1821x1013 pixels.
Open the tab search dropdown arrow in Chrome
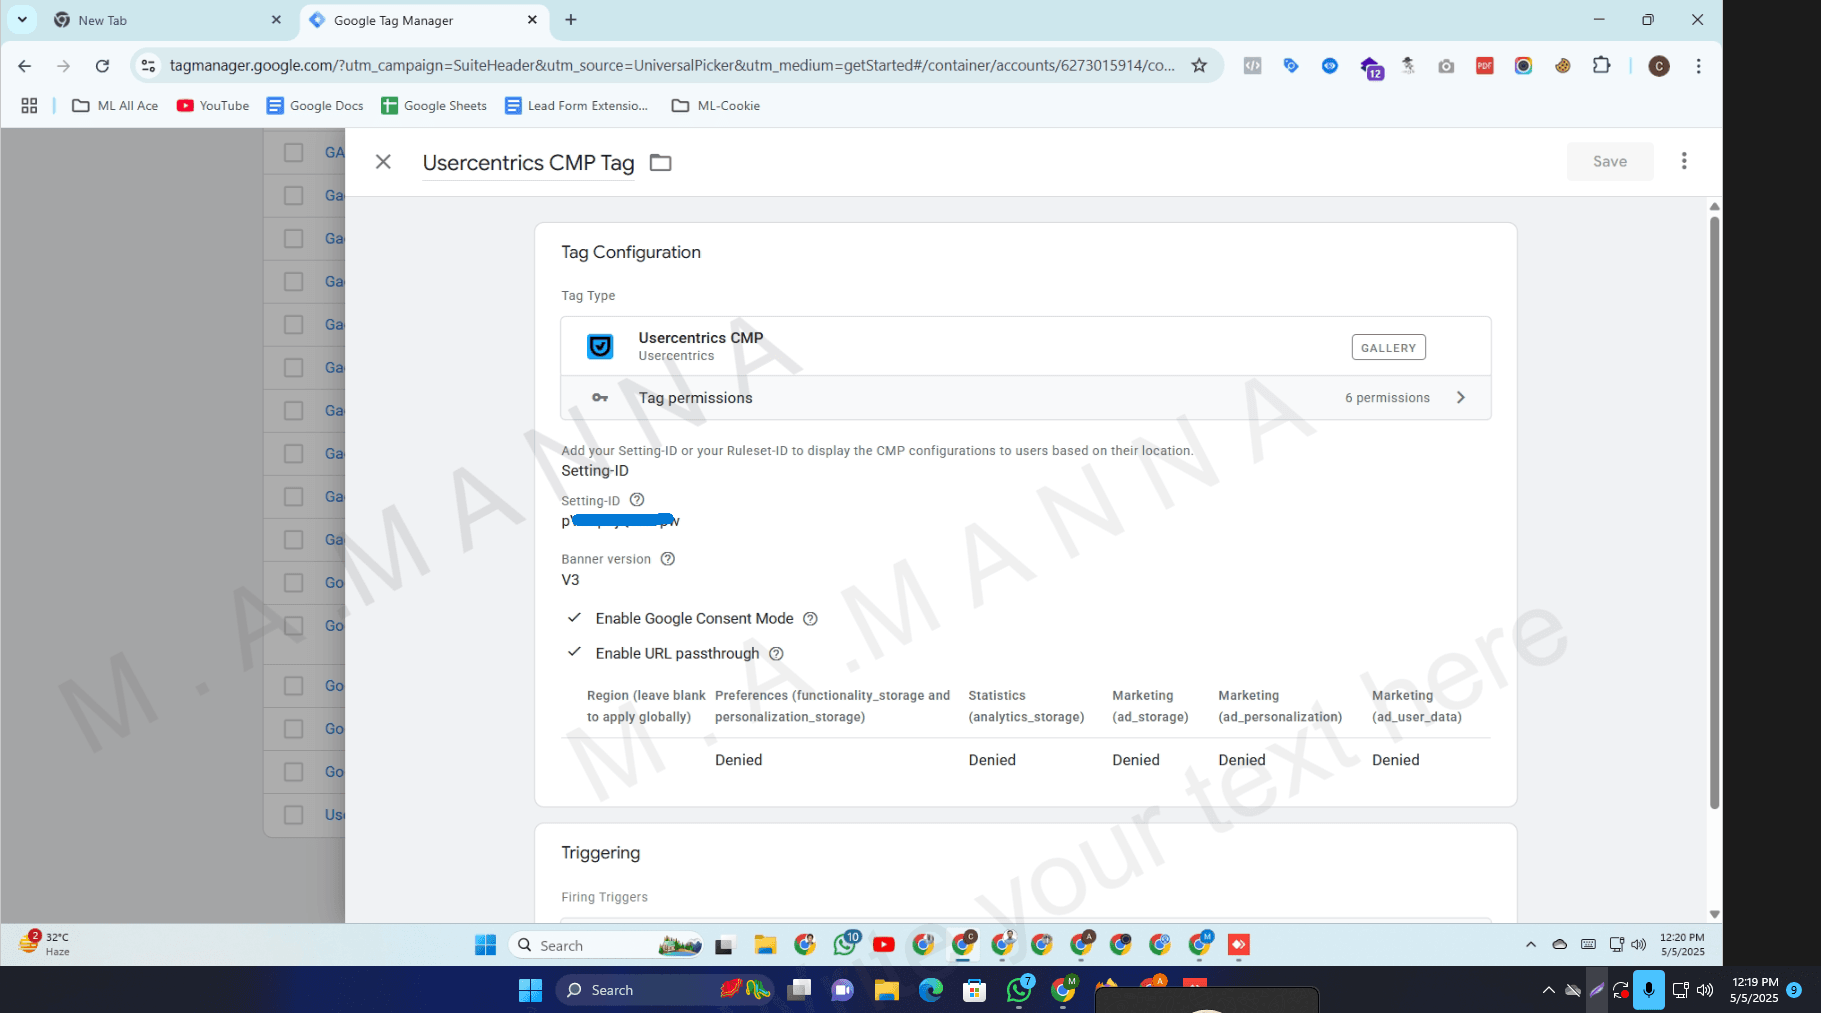tap(22, 20)
